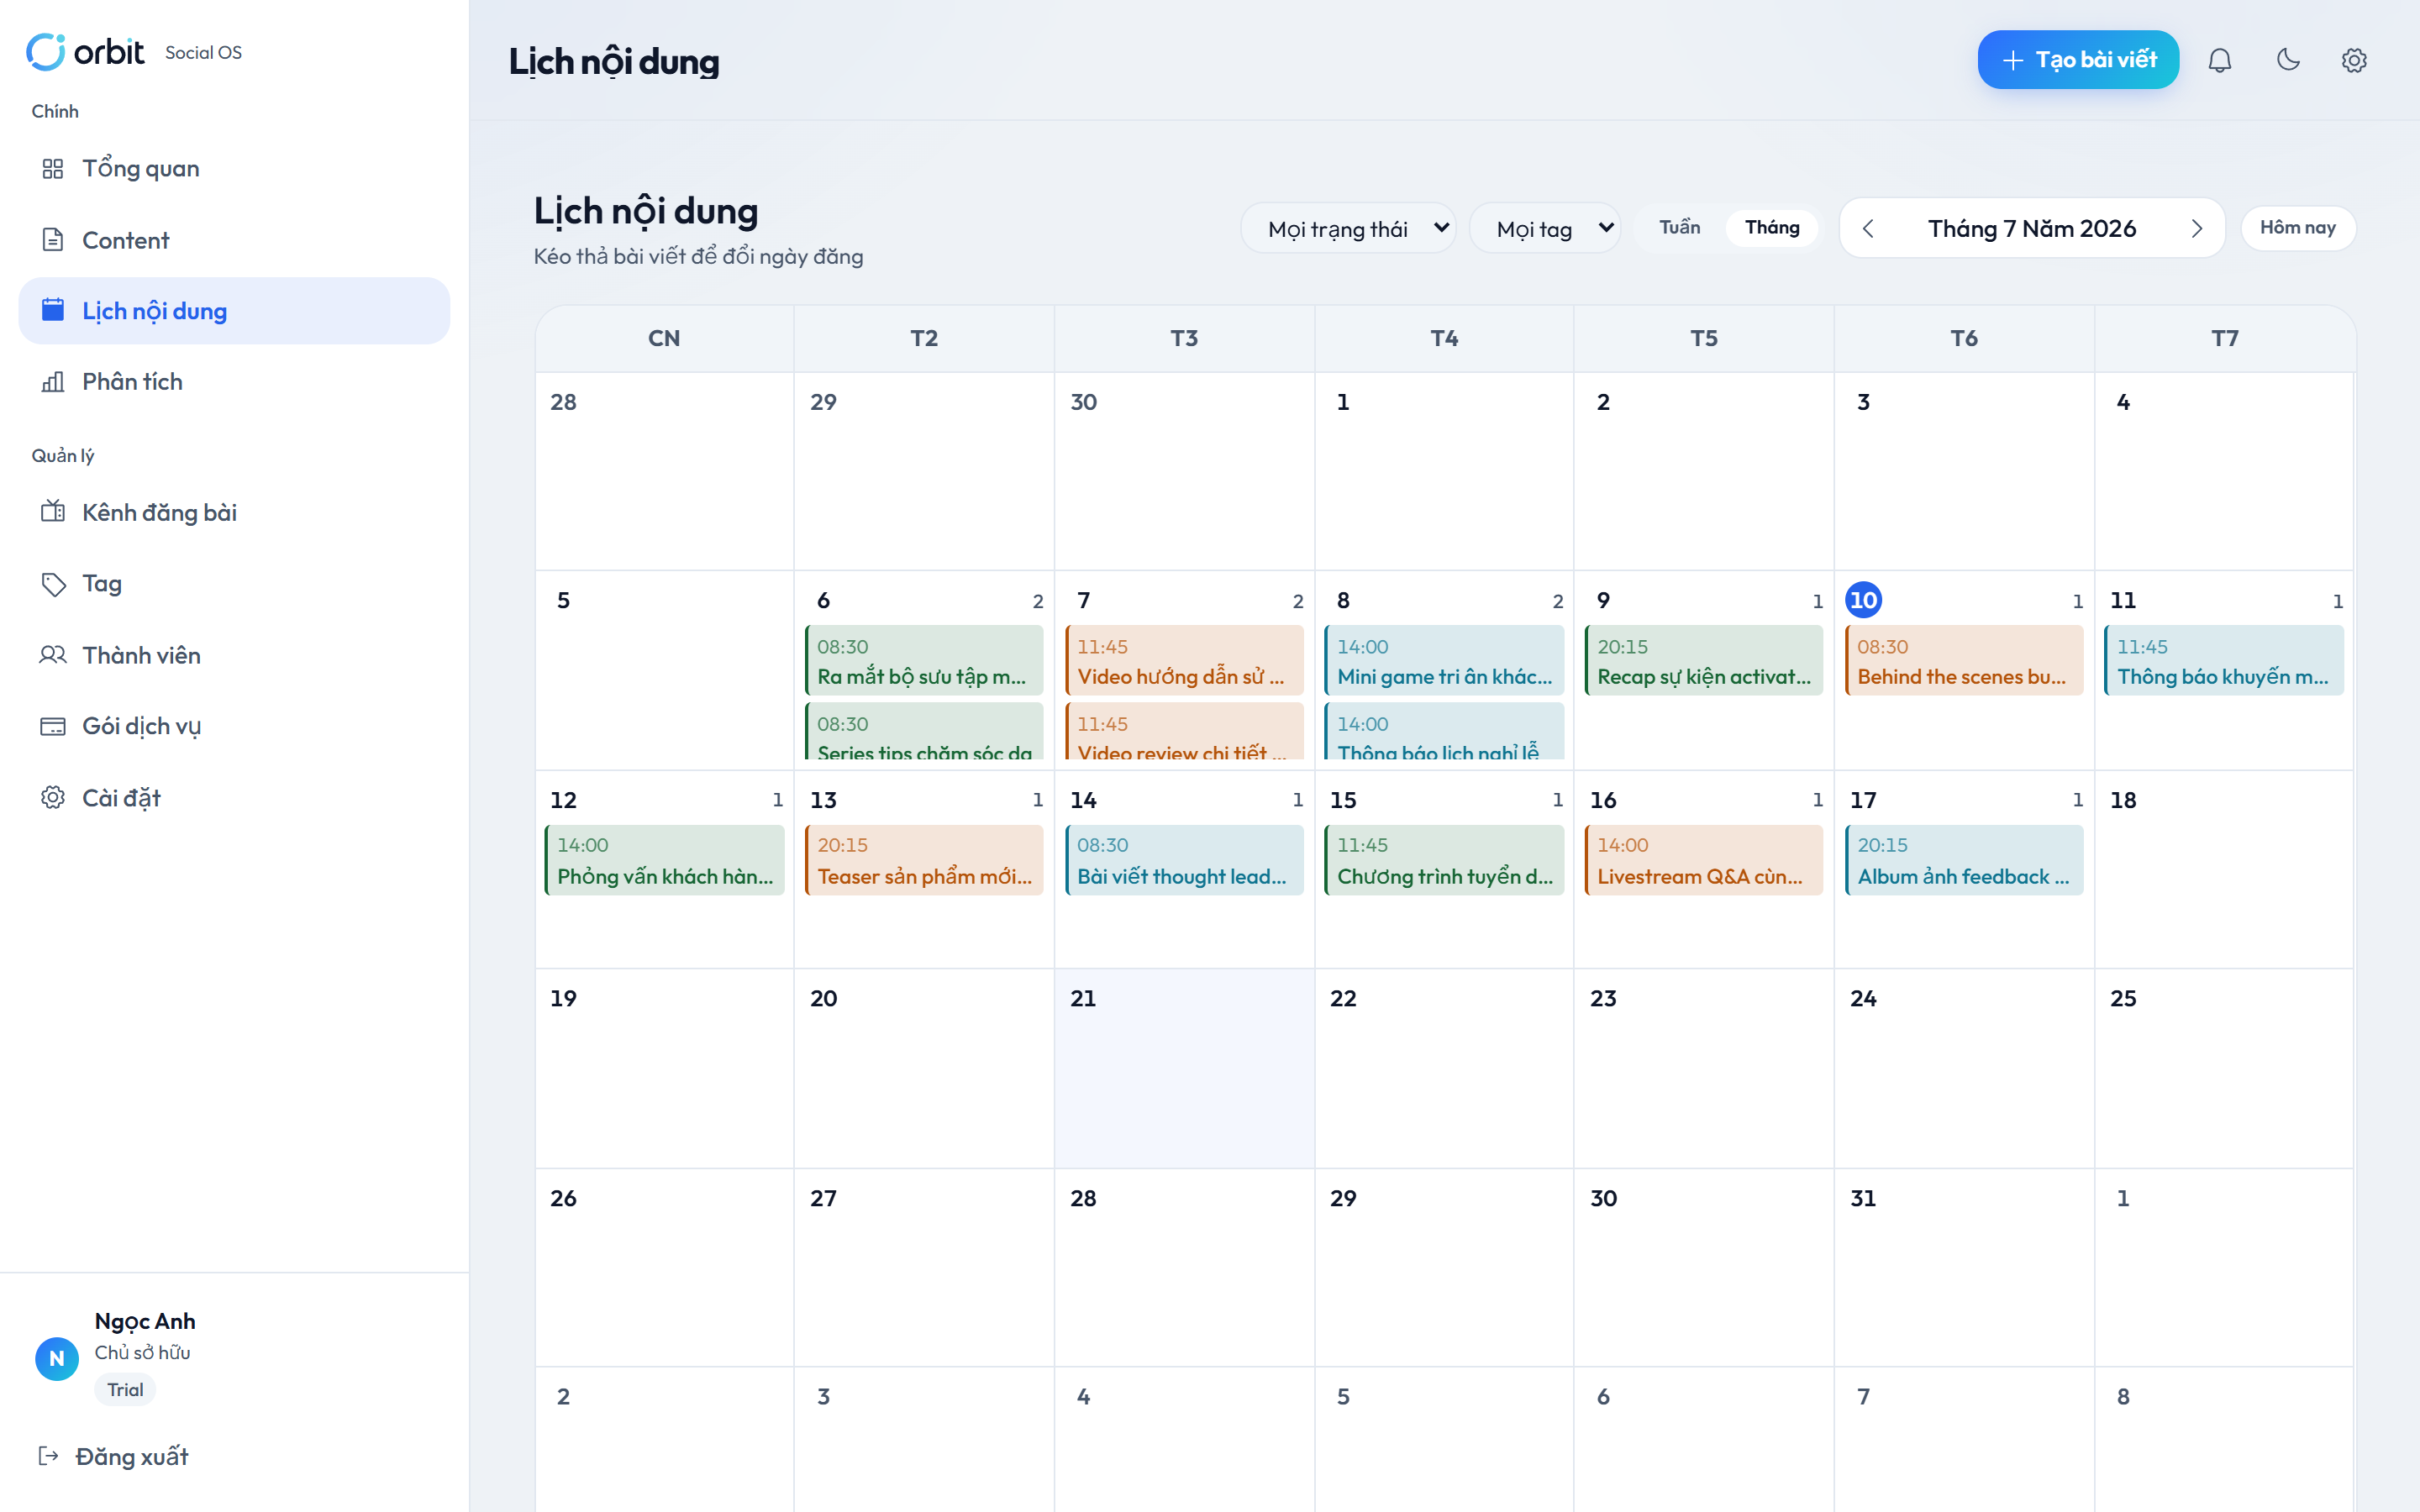Open settings gear in header

2354,60
